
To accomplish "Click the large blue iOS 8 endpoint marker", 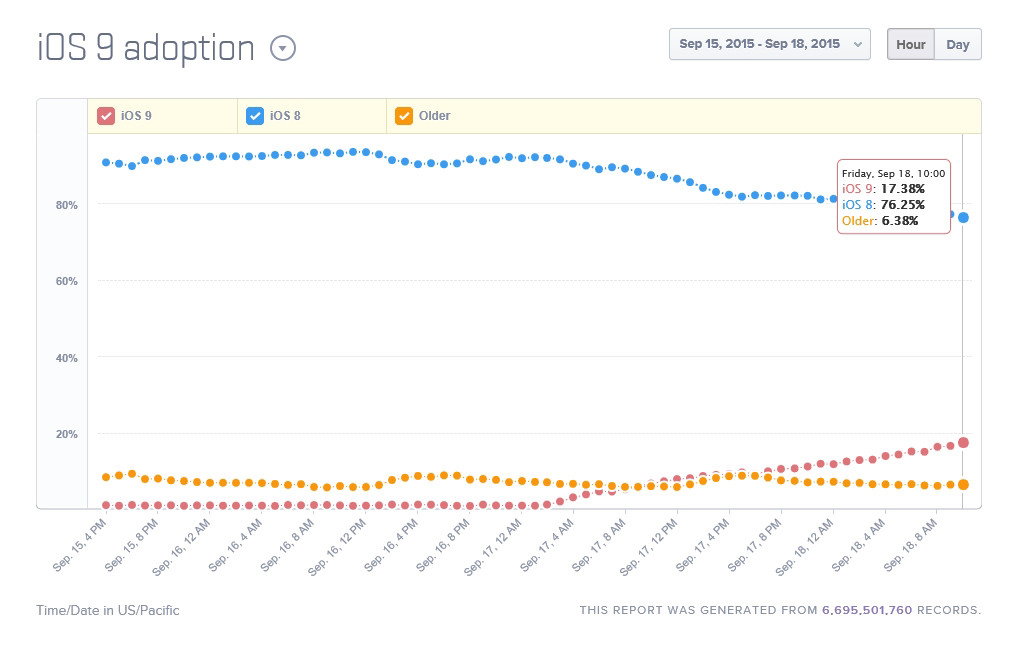I will coord(963,217).
